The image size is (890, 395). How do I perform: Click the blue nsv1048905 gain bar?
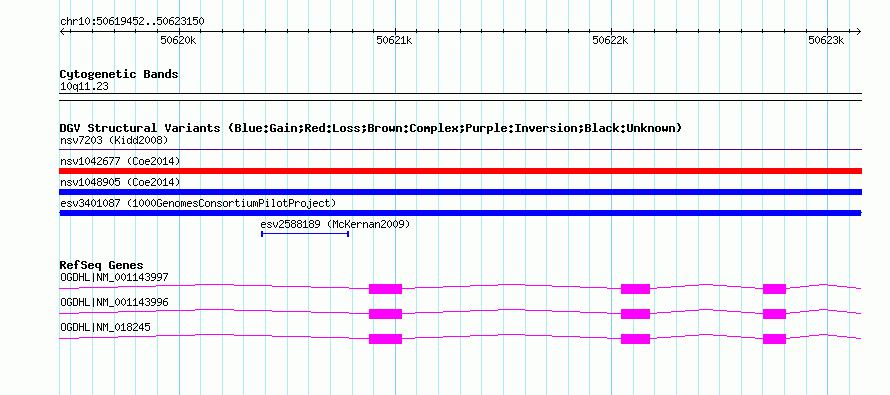click(x=460, y=192)
